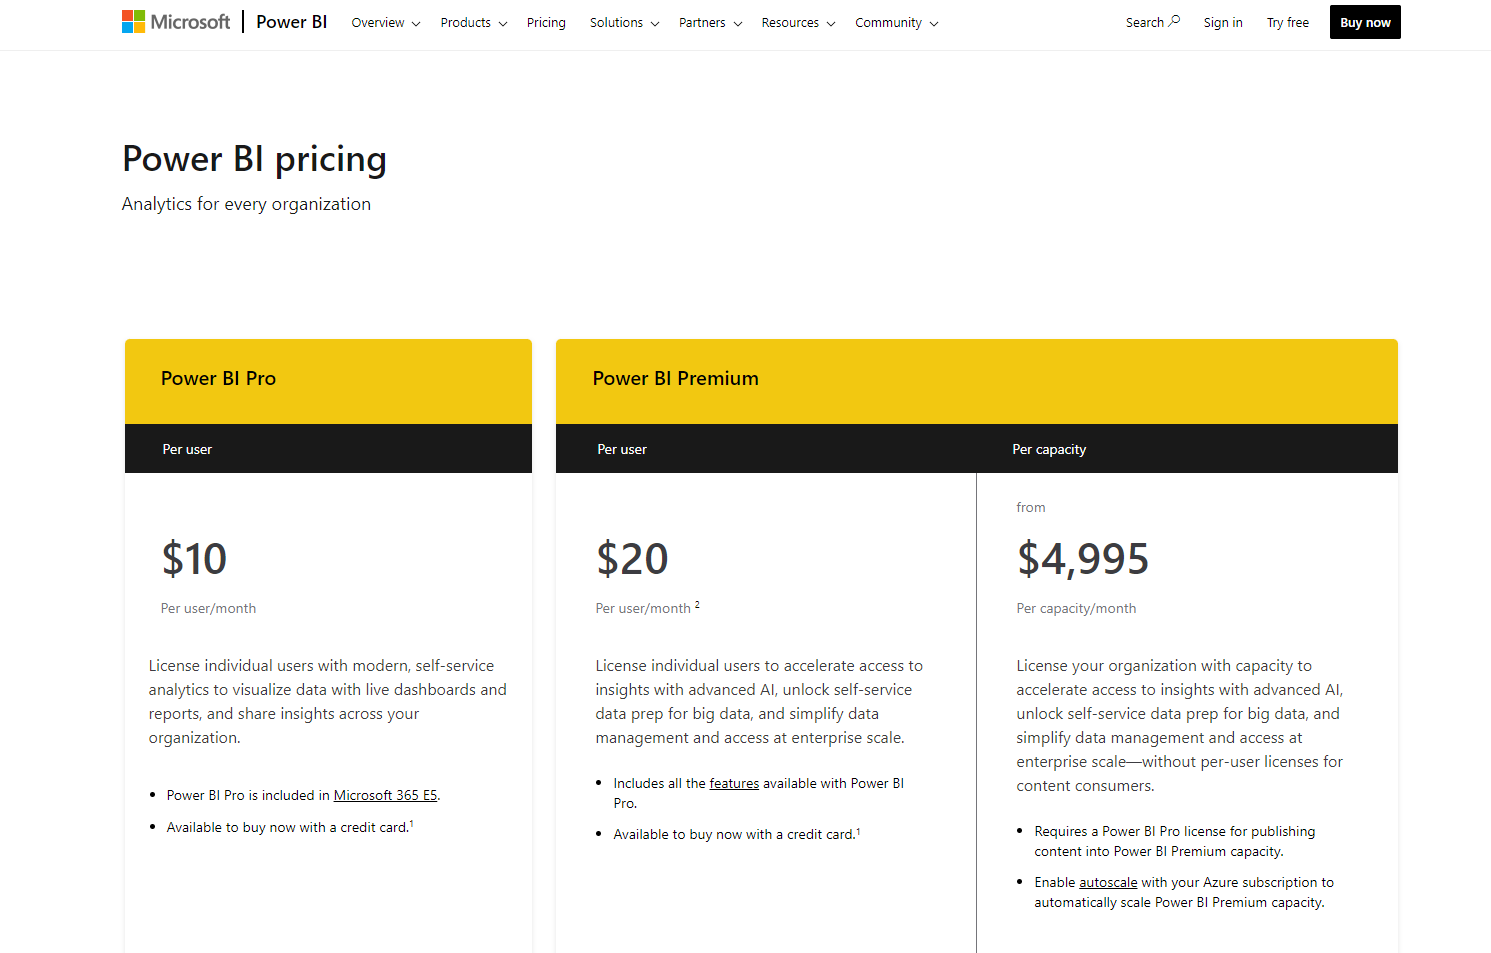Click footnote 2 beside Per user/month
Image resolution: width=1491 pixels, height=953 pixels.
697,605
